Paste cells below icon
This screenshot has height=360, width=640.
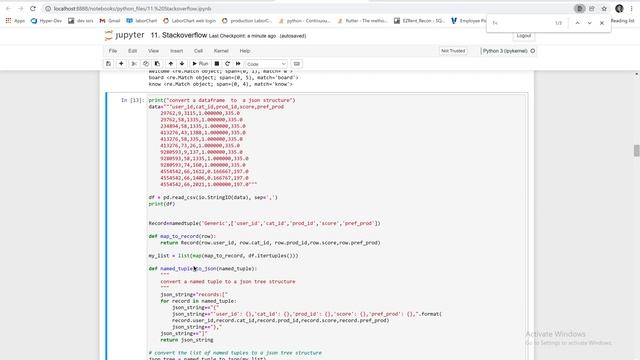tap(157, 64)
